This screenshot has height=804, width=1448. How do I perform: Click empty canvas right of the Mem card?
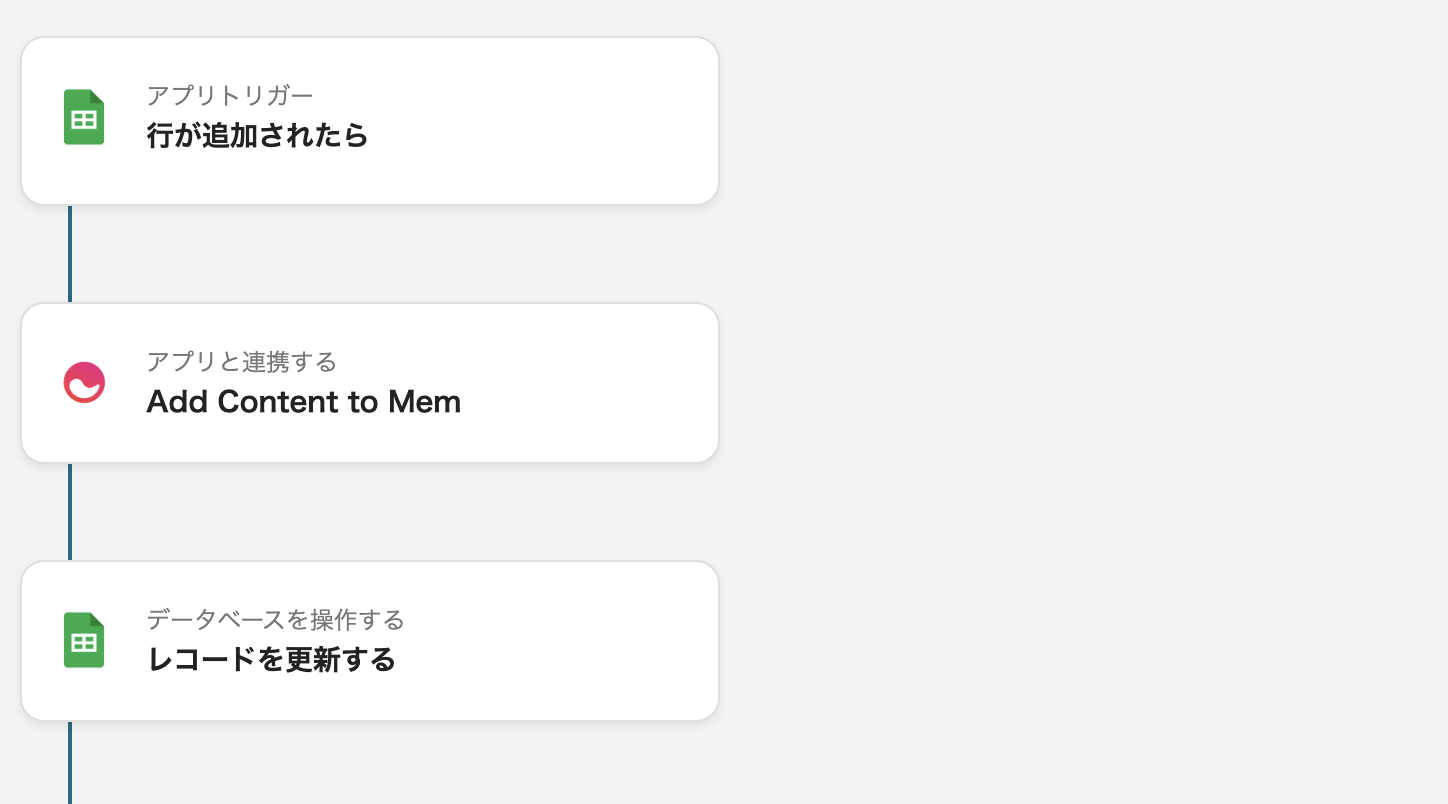1050,383
